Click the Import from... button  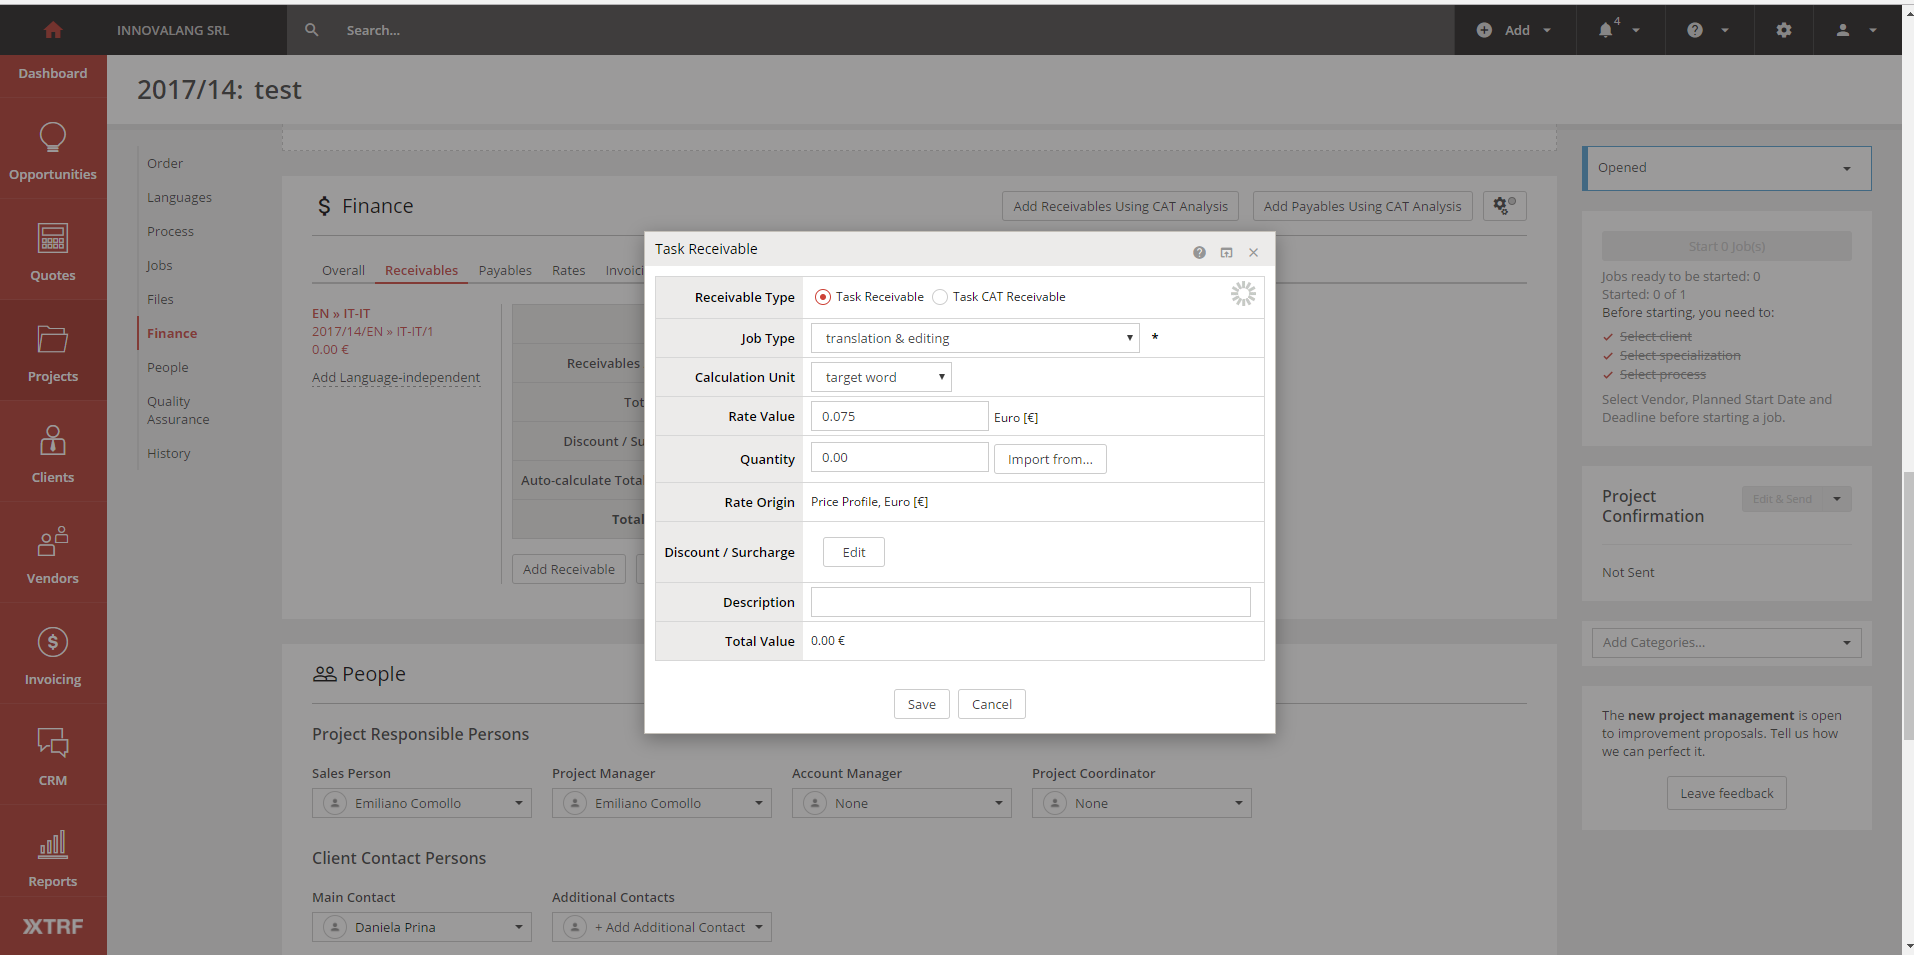point(1050,459)
